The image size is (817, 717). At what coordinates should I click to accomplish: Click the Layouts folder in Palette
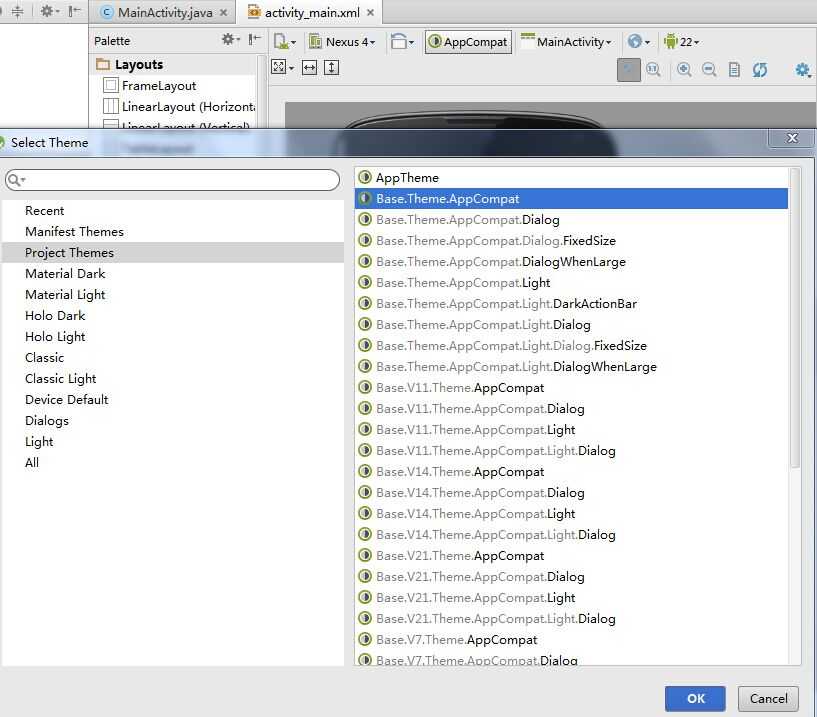click(129, 65)
